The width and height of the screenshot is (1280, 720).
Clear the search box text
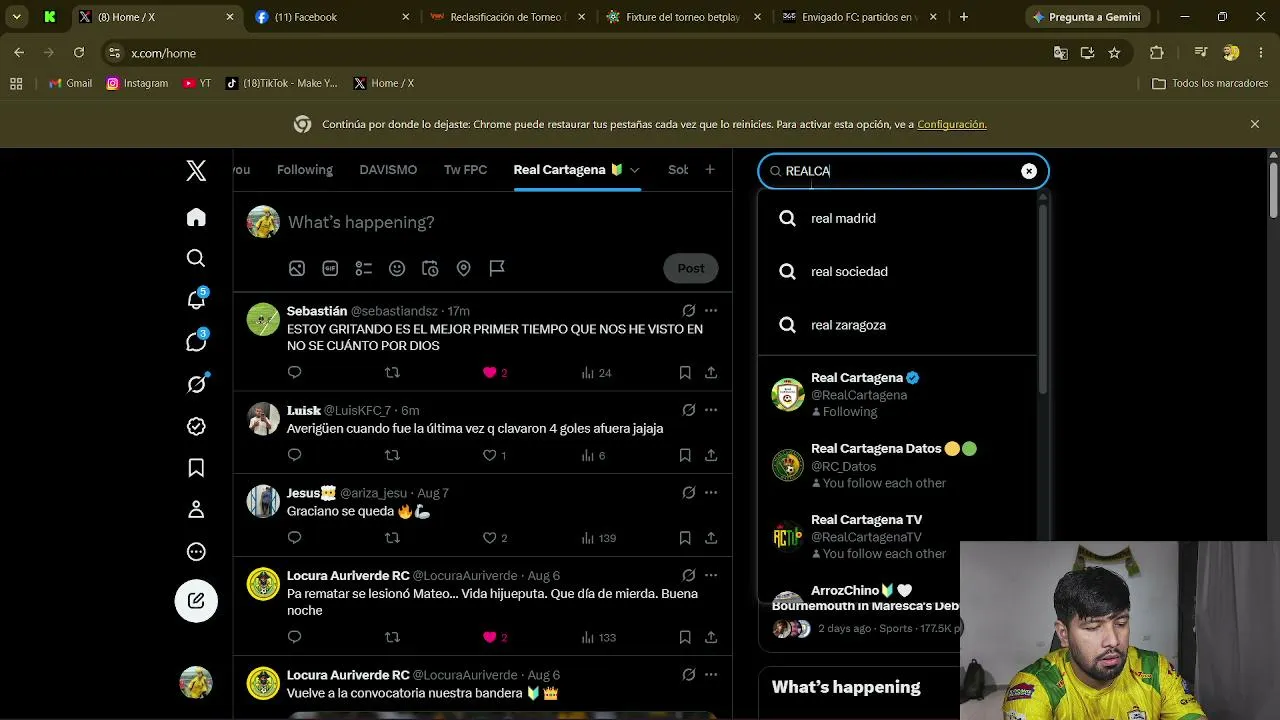pyautogui.click(x=1029, y=171)
